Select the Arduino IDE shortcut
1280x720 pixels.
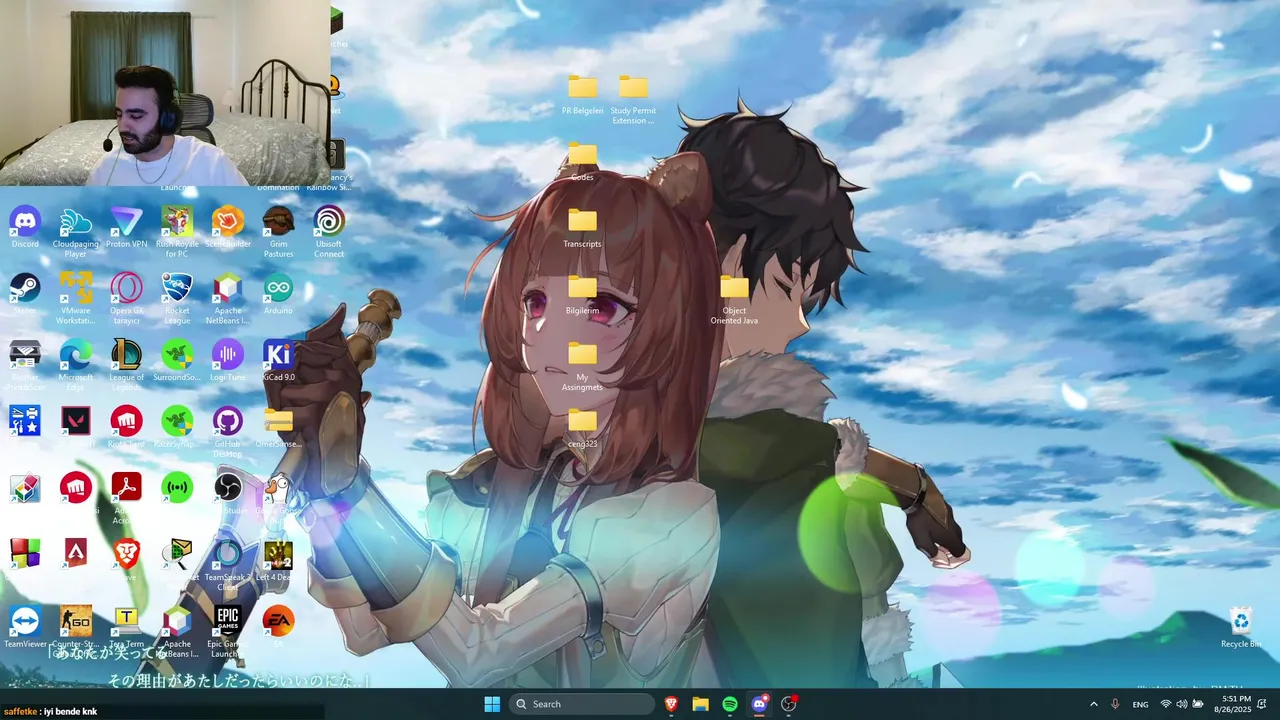click(278, 294)
